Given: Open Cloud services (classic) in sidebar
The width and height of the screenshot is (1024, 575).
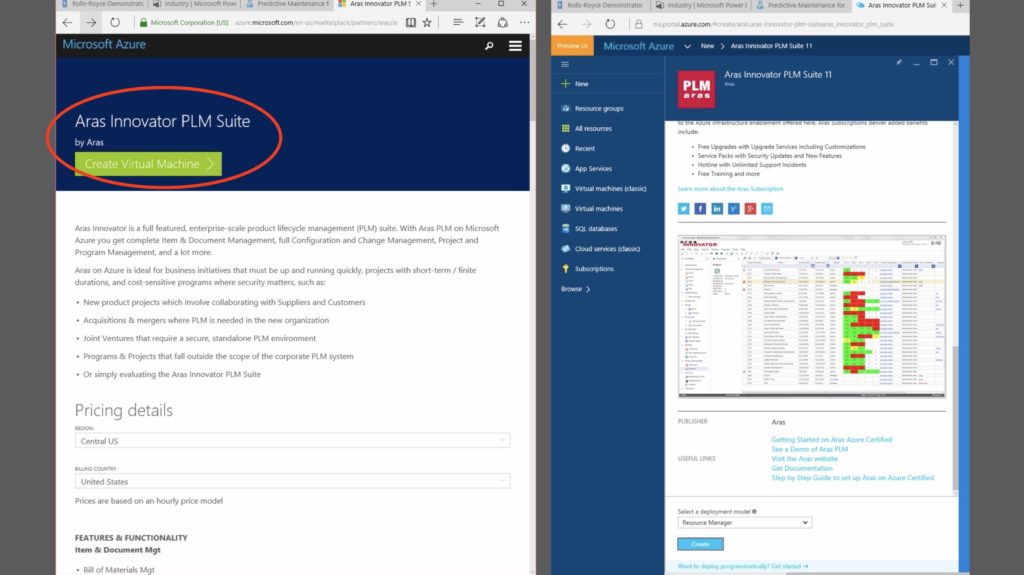Looking at the screenshot, I should 608,249.
